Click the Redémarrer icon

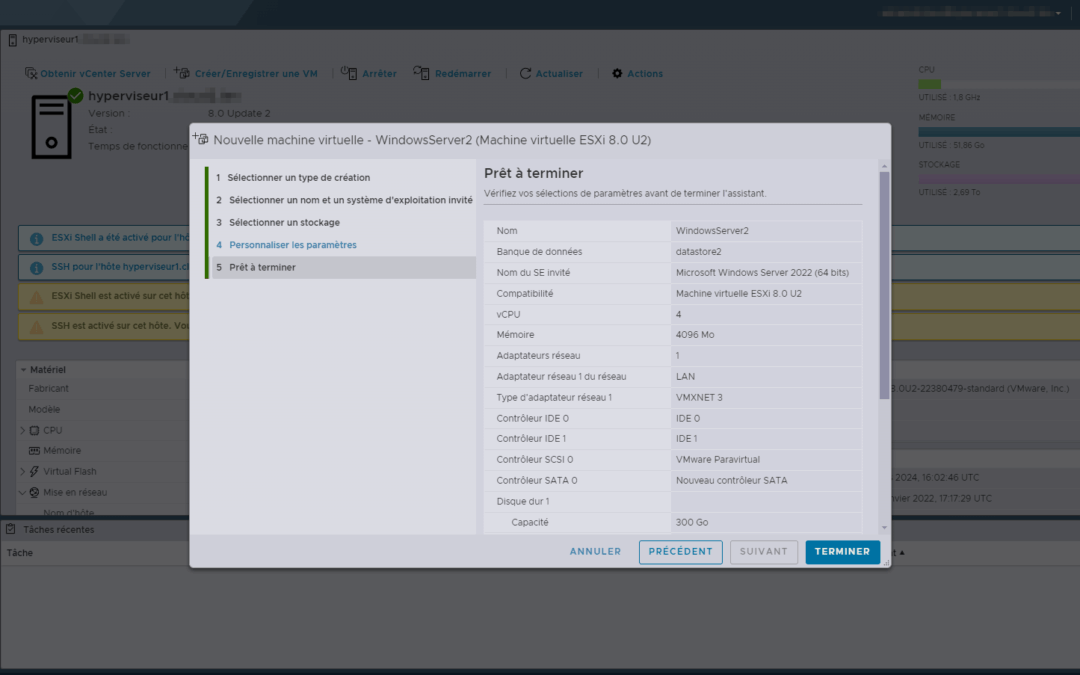tap(422, 72)
